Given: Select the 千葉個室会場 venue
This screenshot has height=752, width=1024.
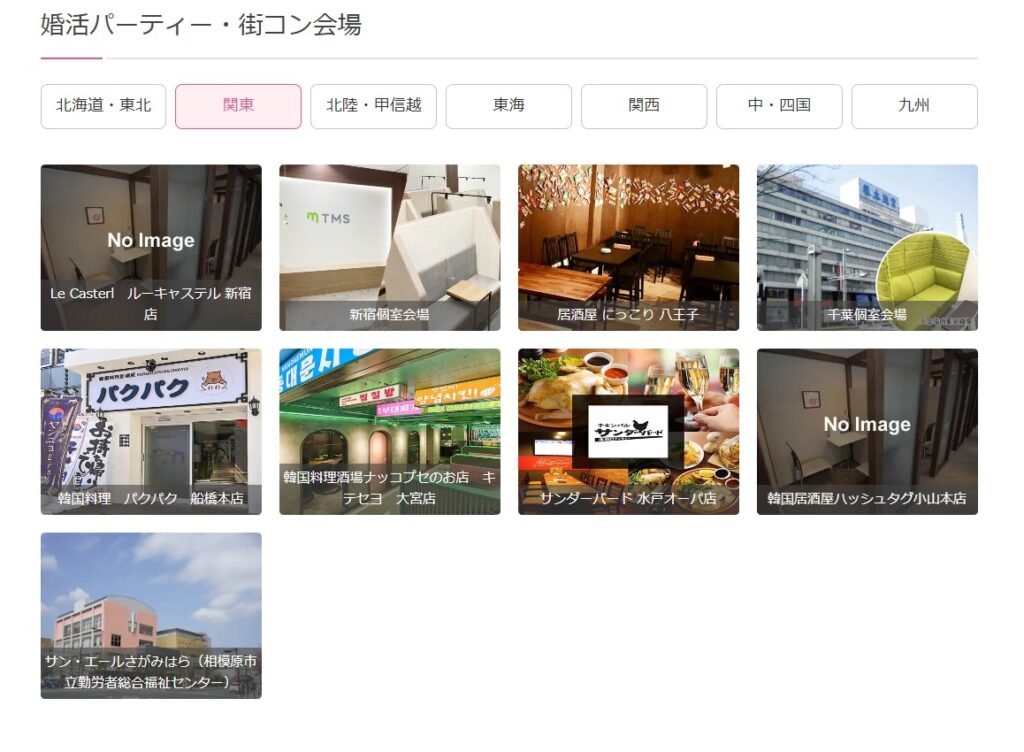Looking at the screenshot, I should [x=868, y=246].
